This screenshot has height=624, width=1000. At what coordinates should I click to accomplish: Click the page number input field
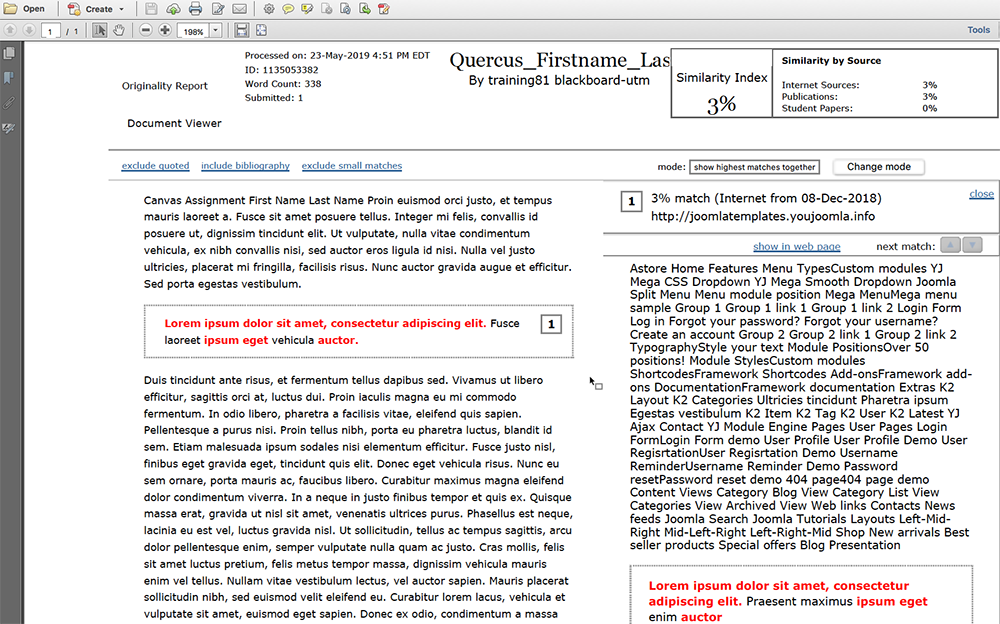pyautogui.click(x=50, y=31)
